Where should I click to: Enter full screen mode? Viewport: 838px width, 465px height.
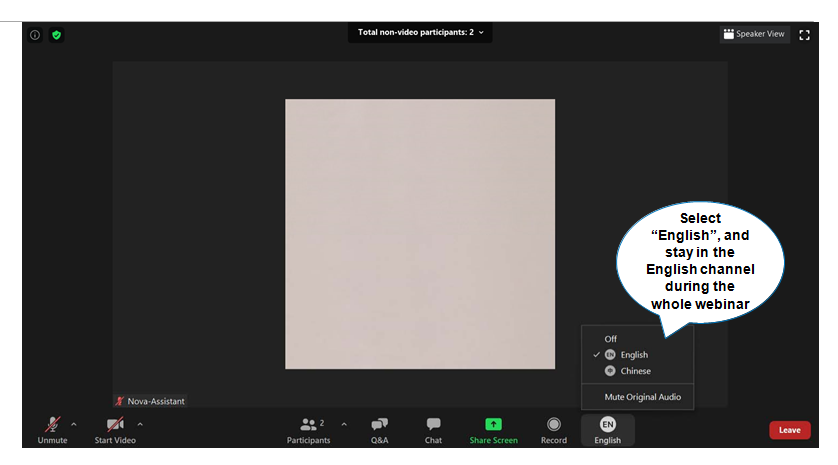[x=804, y=34]
